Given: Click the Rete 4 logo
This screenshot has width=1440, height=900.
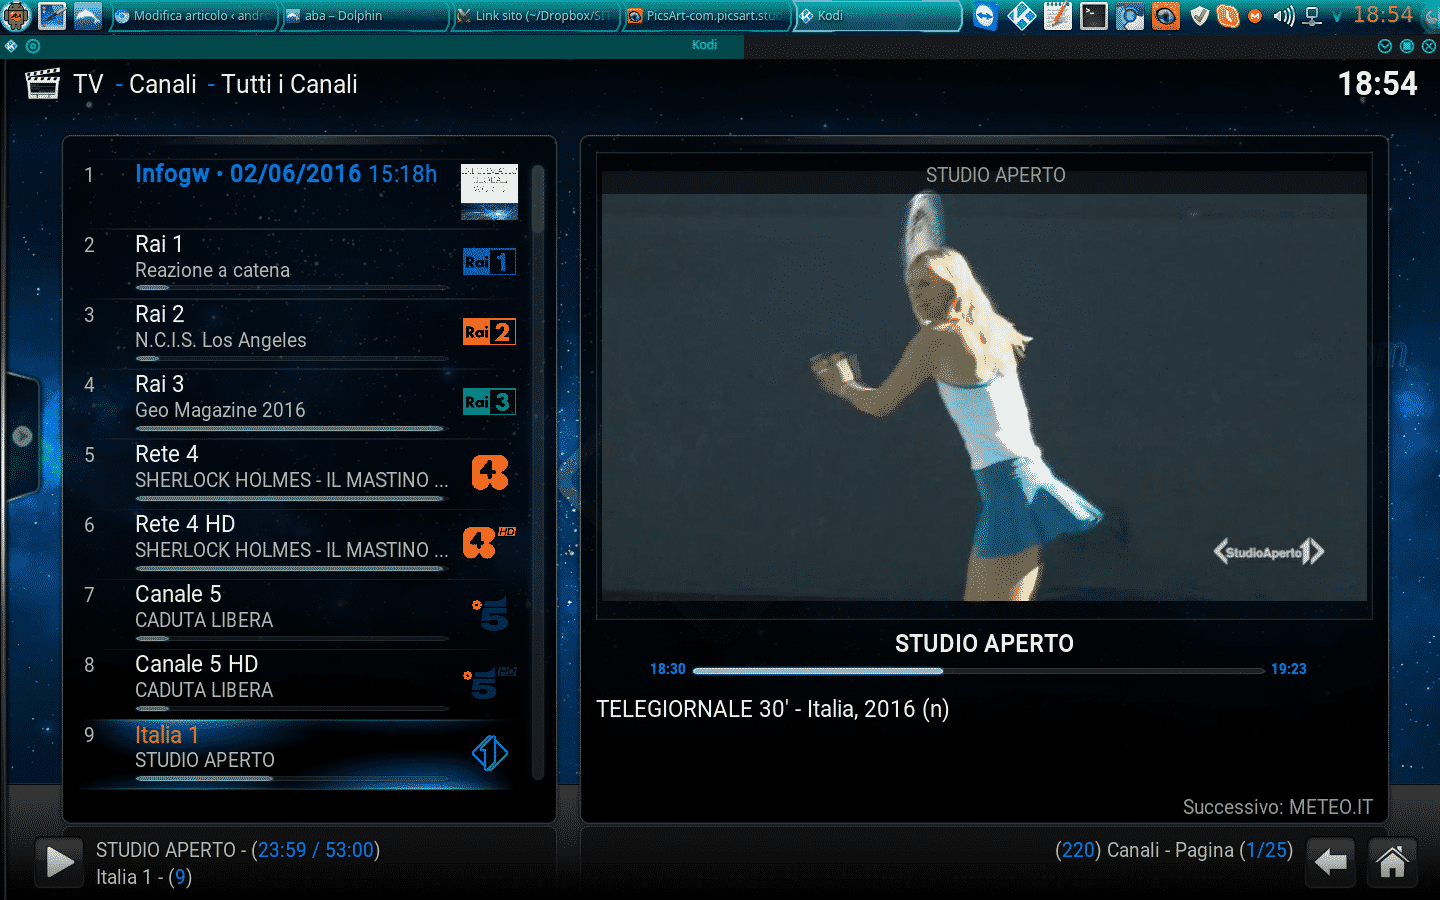Looking at the screenshot, I should coord(490,472).
